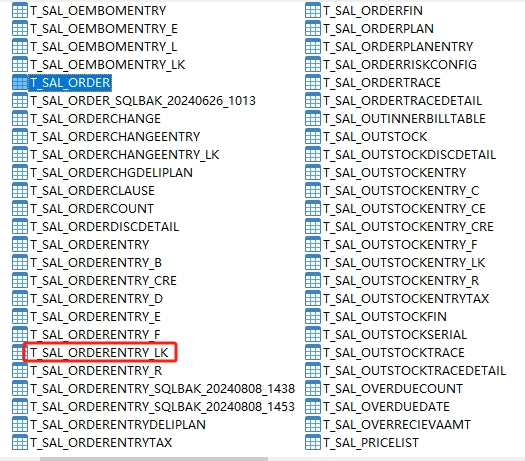Select T_SAL_OVERRECIEVAAMT table entry
Image resolution: width=525 pixels, height=461 pixels.
click(397, 425)
